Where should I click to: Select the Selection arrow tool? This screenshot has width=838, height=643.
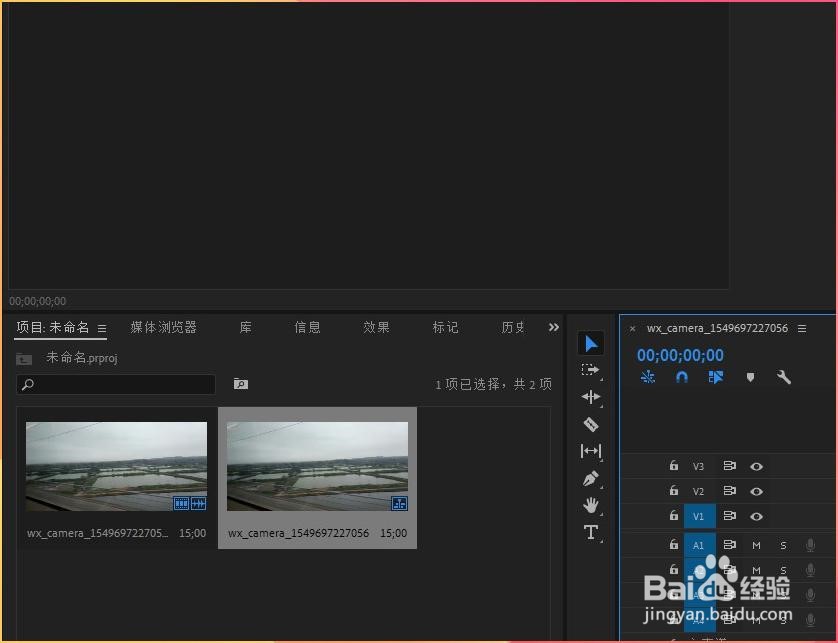pyautogui.click(x=591, y=344)
